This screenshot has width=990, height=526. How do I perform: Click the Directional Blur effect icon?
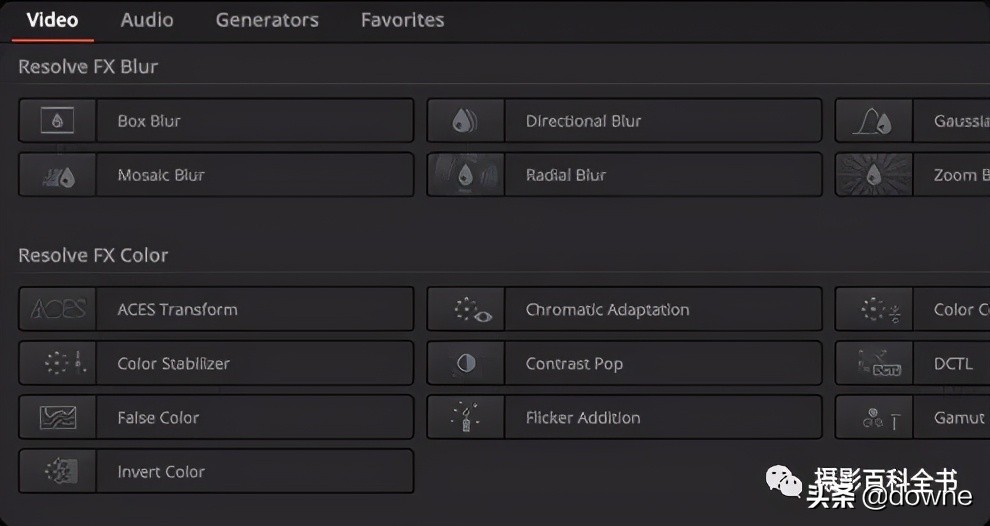(465, 121)
